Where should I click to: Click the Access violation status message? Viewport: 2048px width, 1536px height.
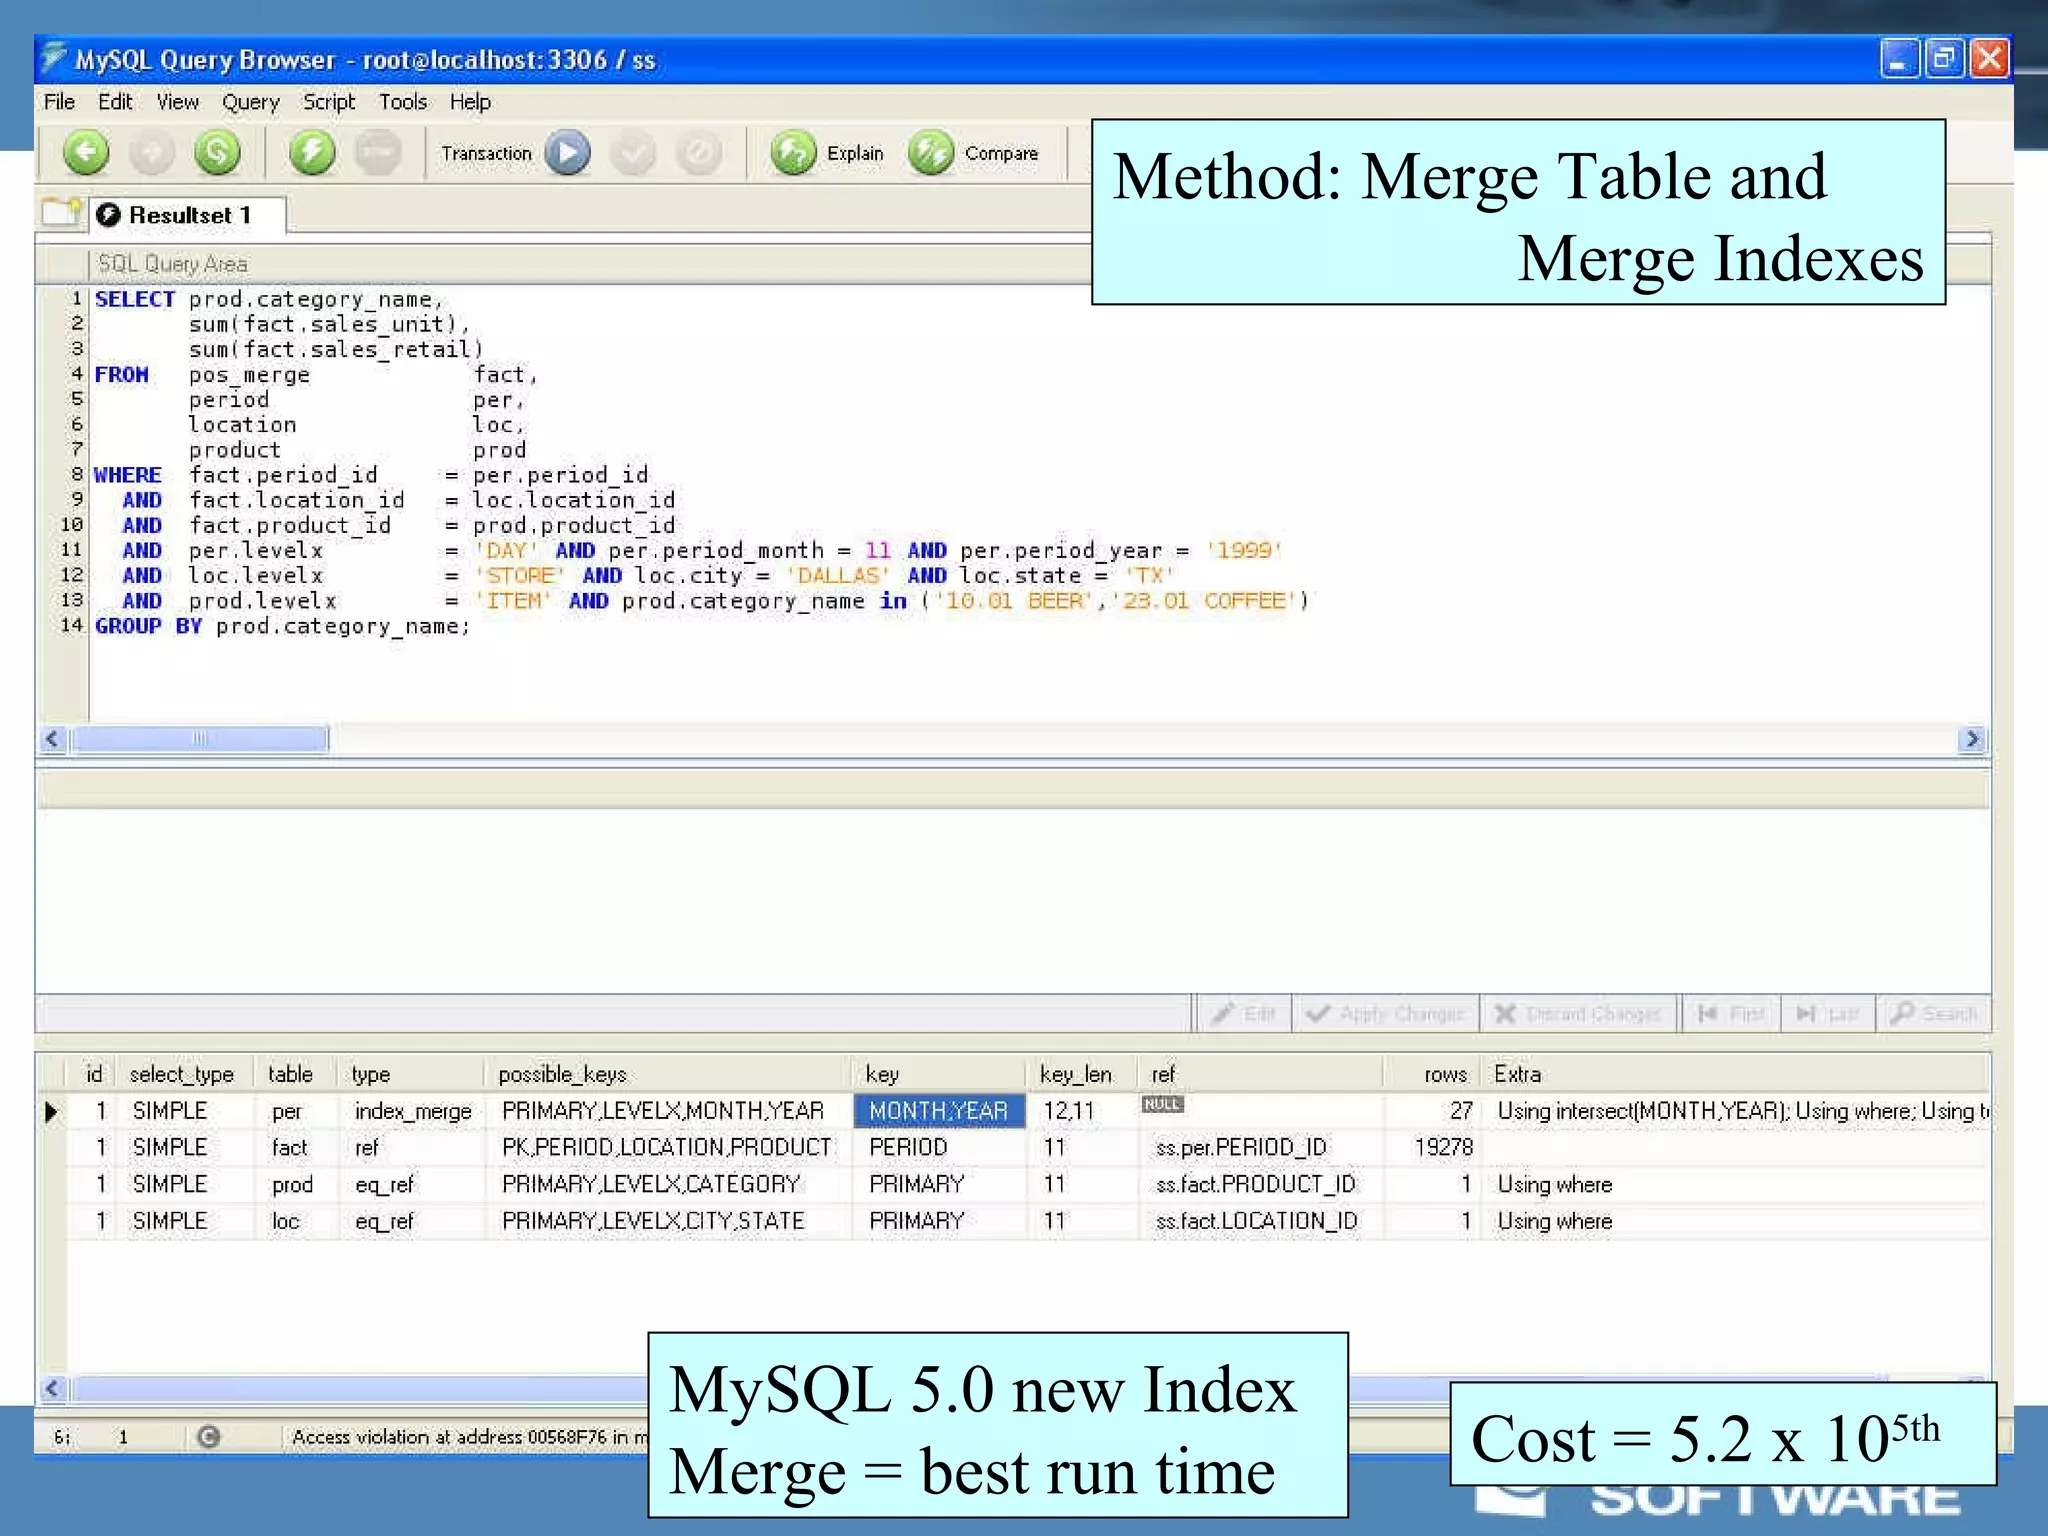pos(468,1437)
